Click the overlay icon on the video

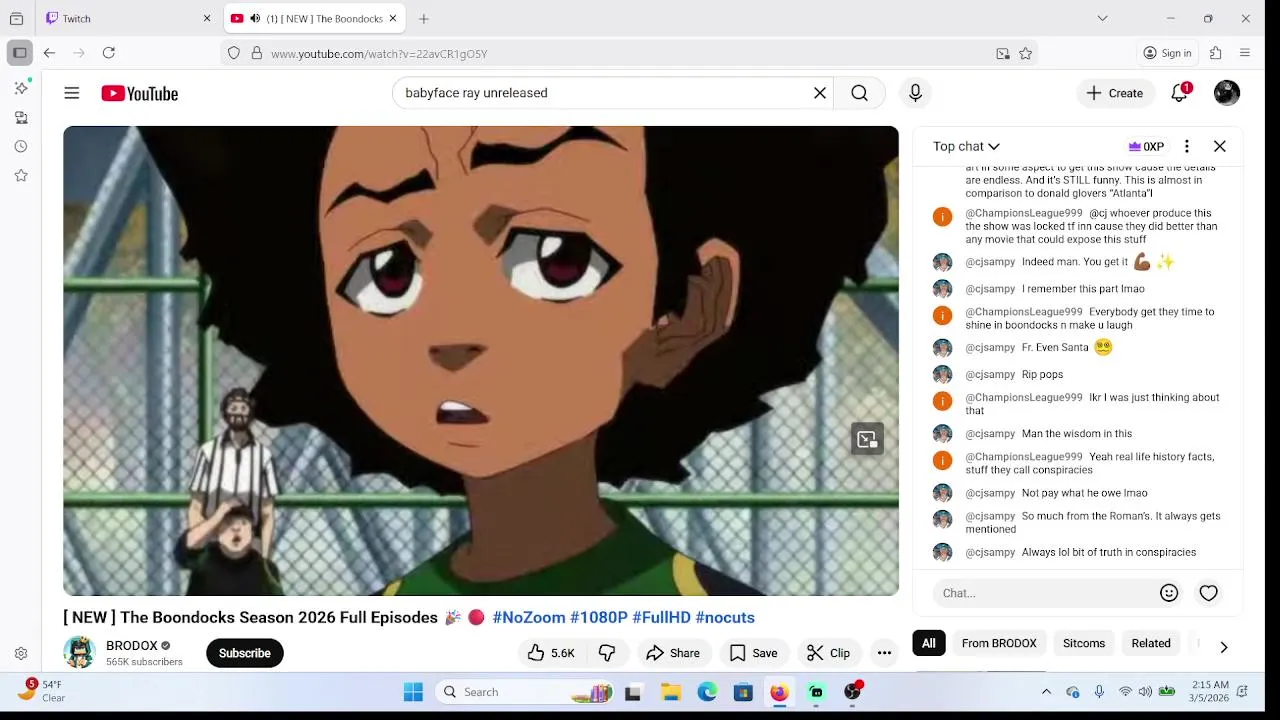coord(867,439)
